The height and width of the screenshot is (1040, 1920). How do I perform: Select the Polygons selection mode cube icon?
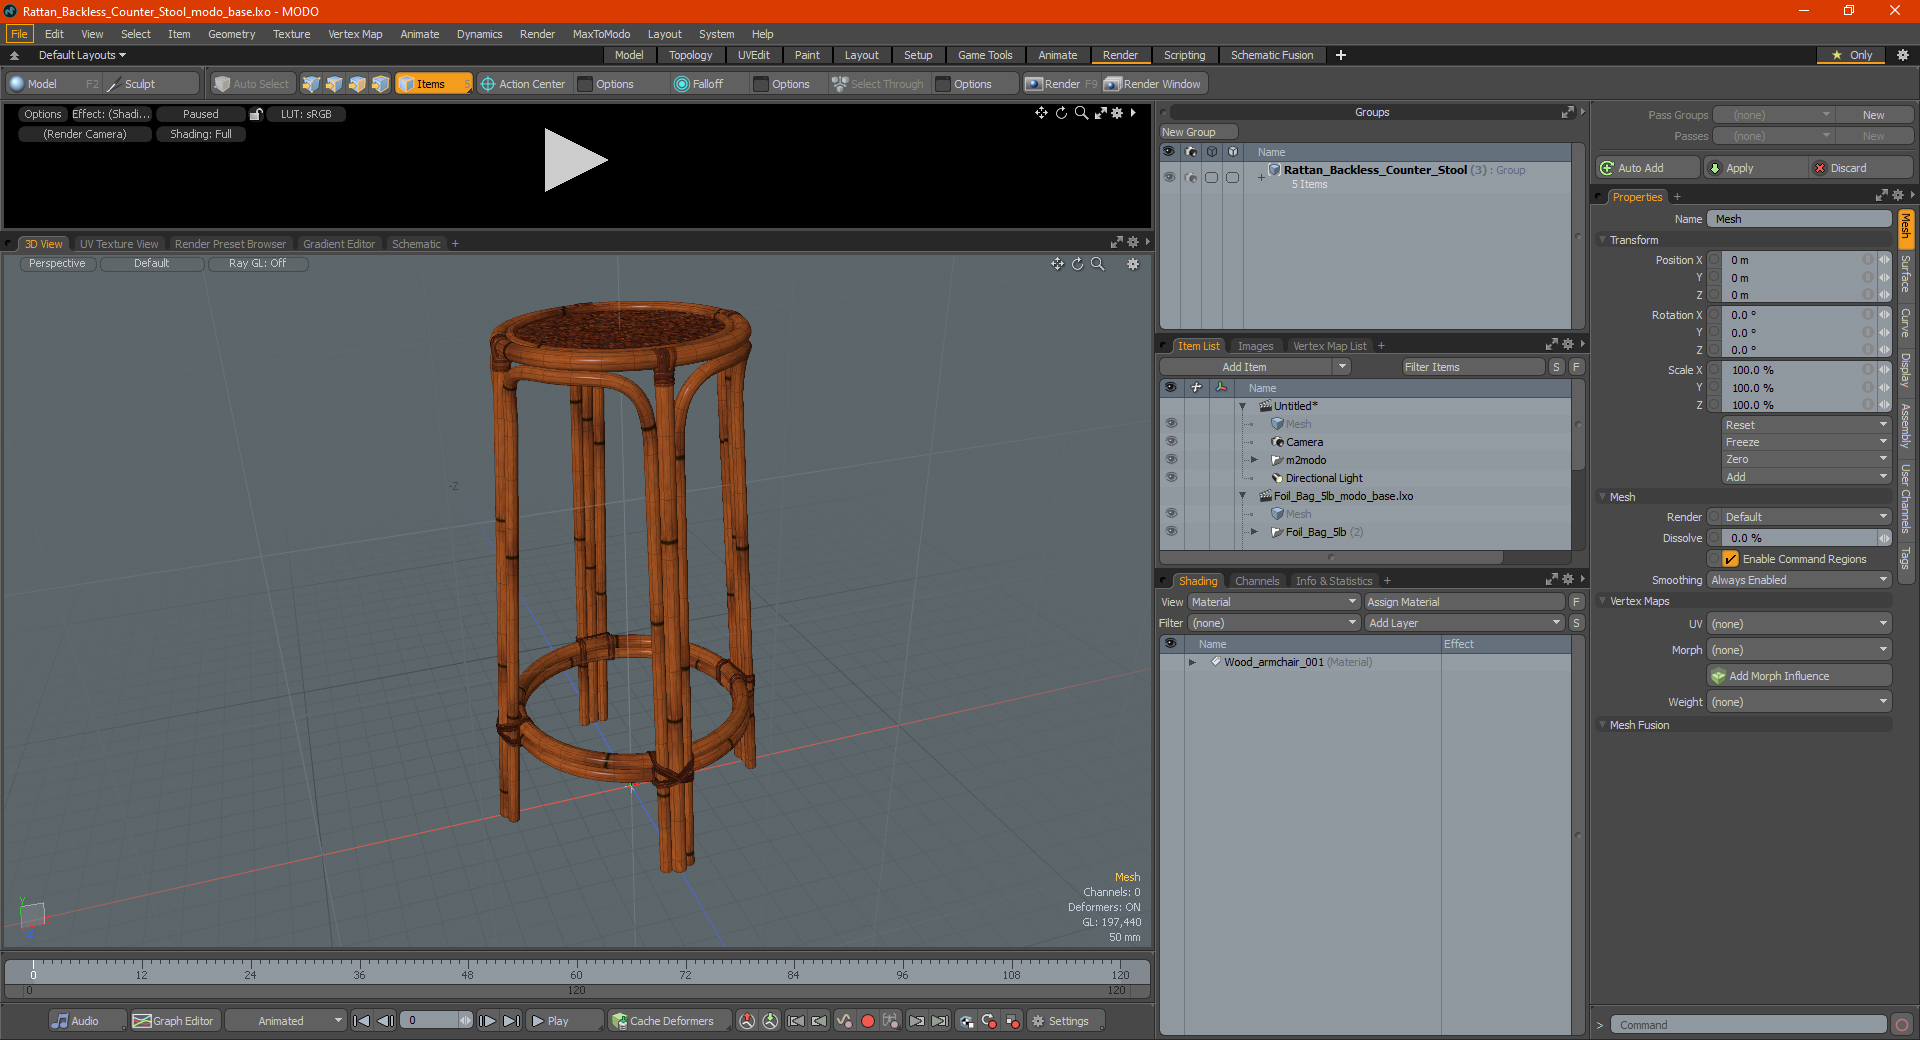point(357,84)
